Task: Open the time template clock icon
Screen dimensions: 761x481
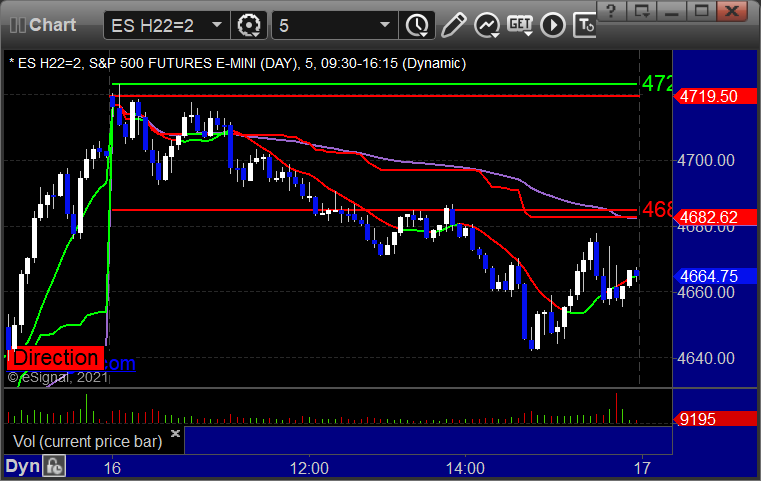Action: [x=417, y=25]
